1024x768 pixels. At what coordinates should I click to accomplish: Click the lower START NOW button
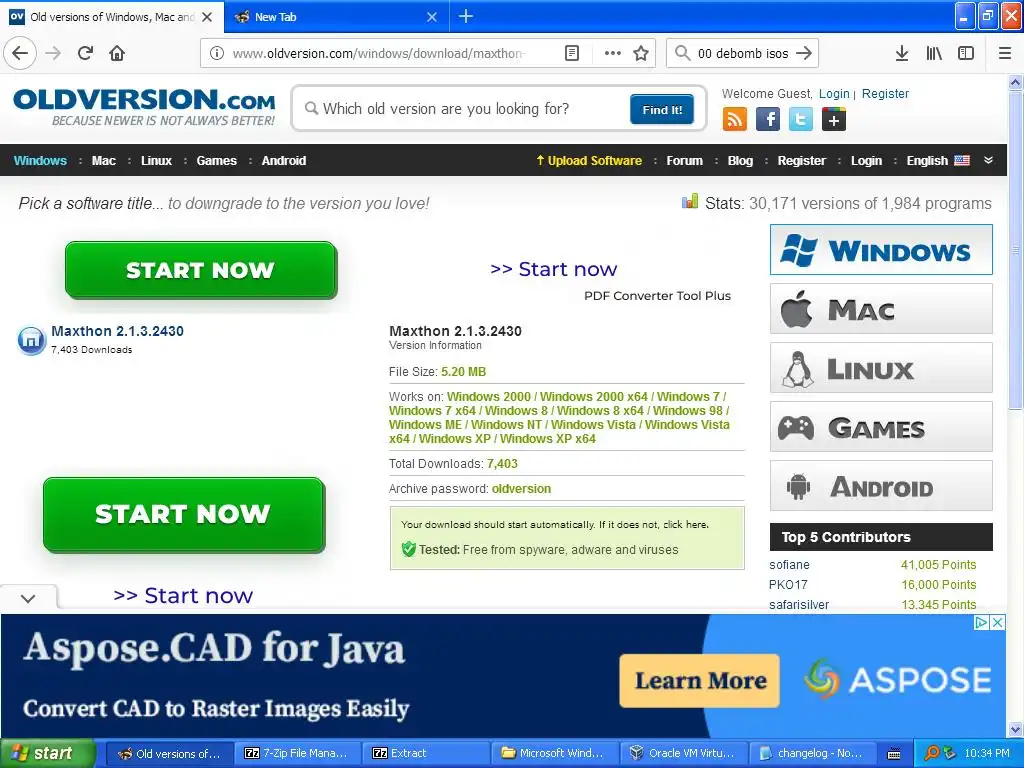pyautogui.click(x=184, y=514)
